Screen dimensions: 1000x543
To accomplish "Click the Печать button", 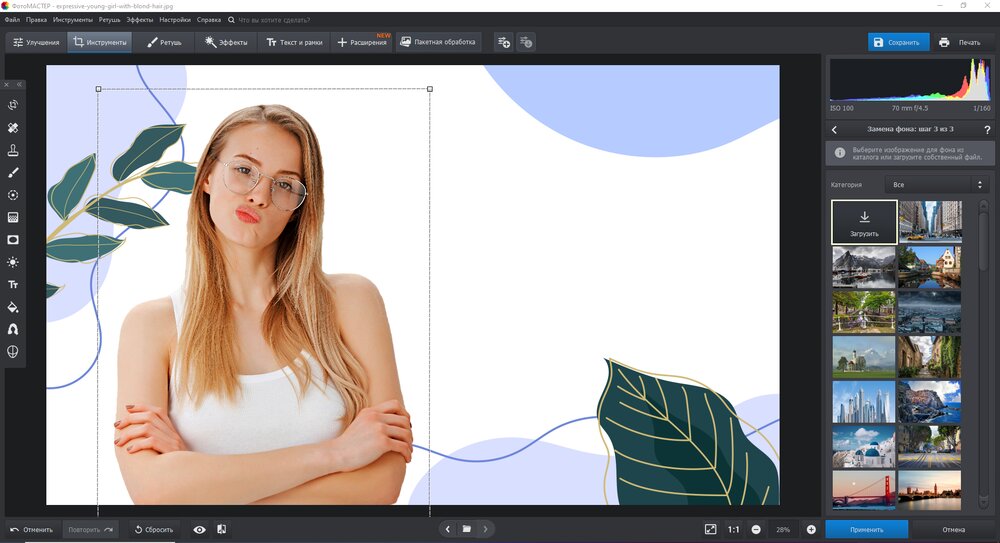I will pos(960,42).
